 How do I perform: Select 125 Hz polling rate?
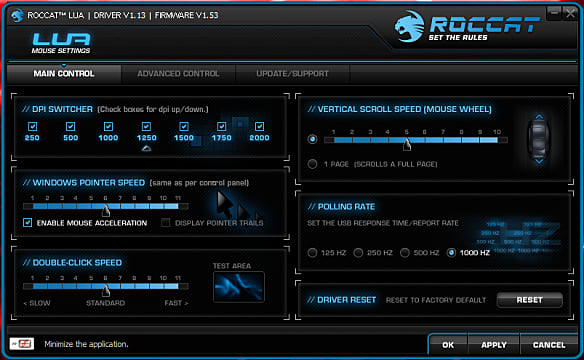pos(312,253)
